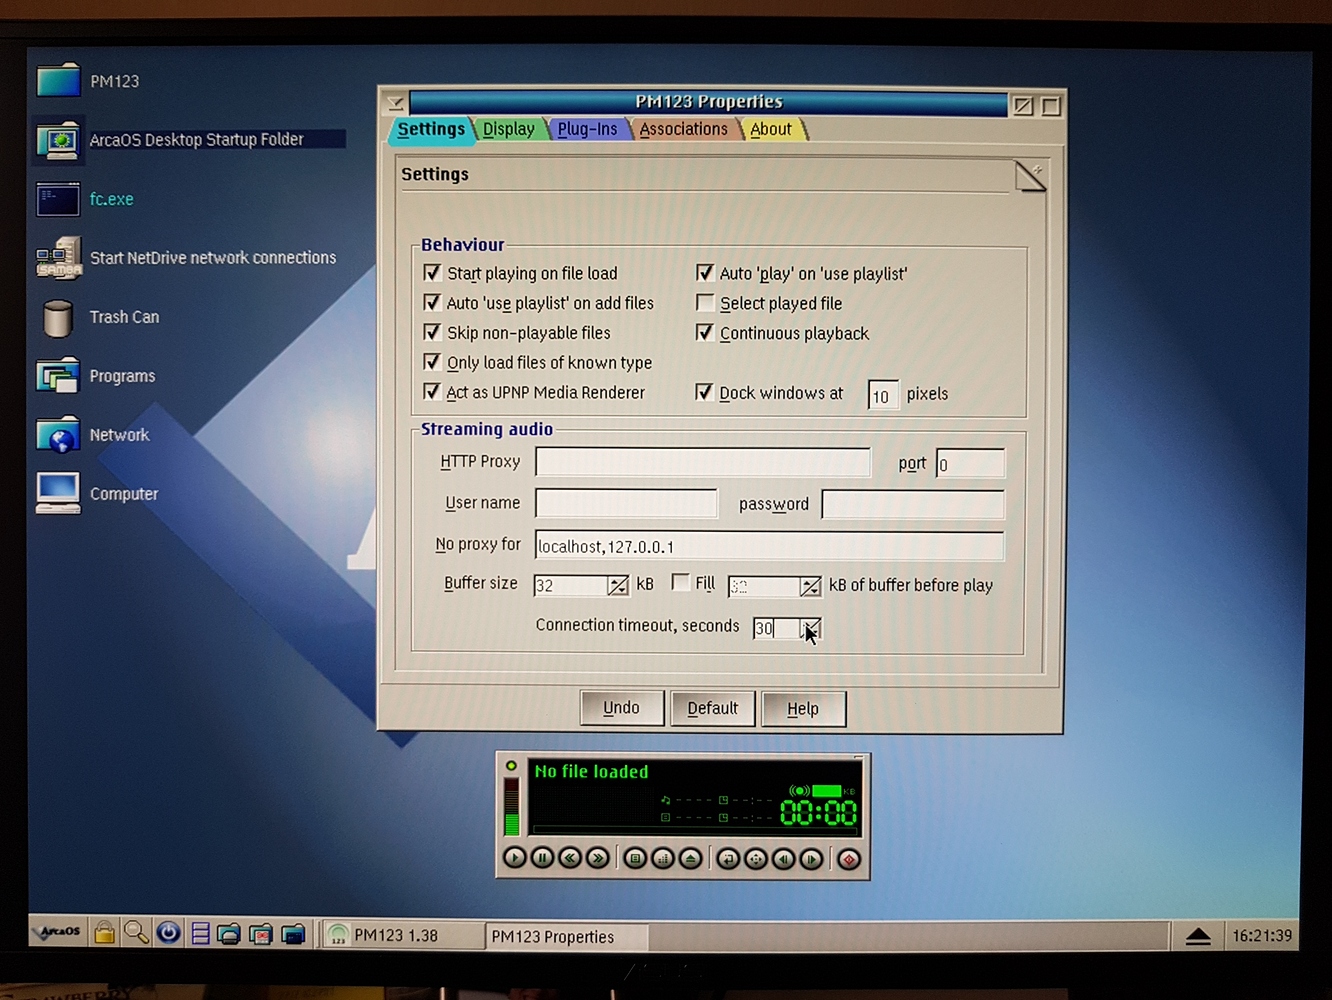The image size is (1332, 1000).
Task: Click the page-turn corner on the Settings page
Action: click(x=1030, y=176)
